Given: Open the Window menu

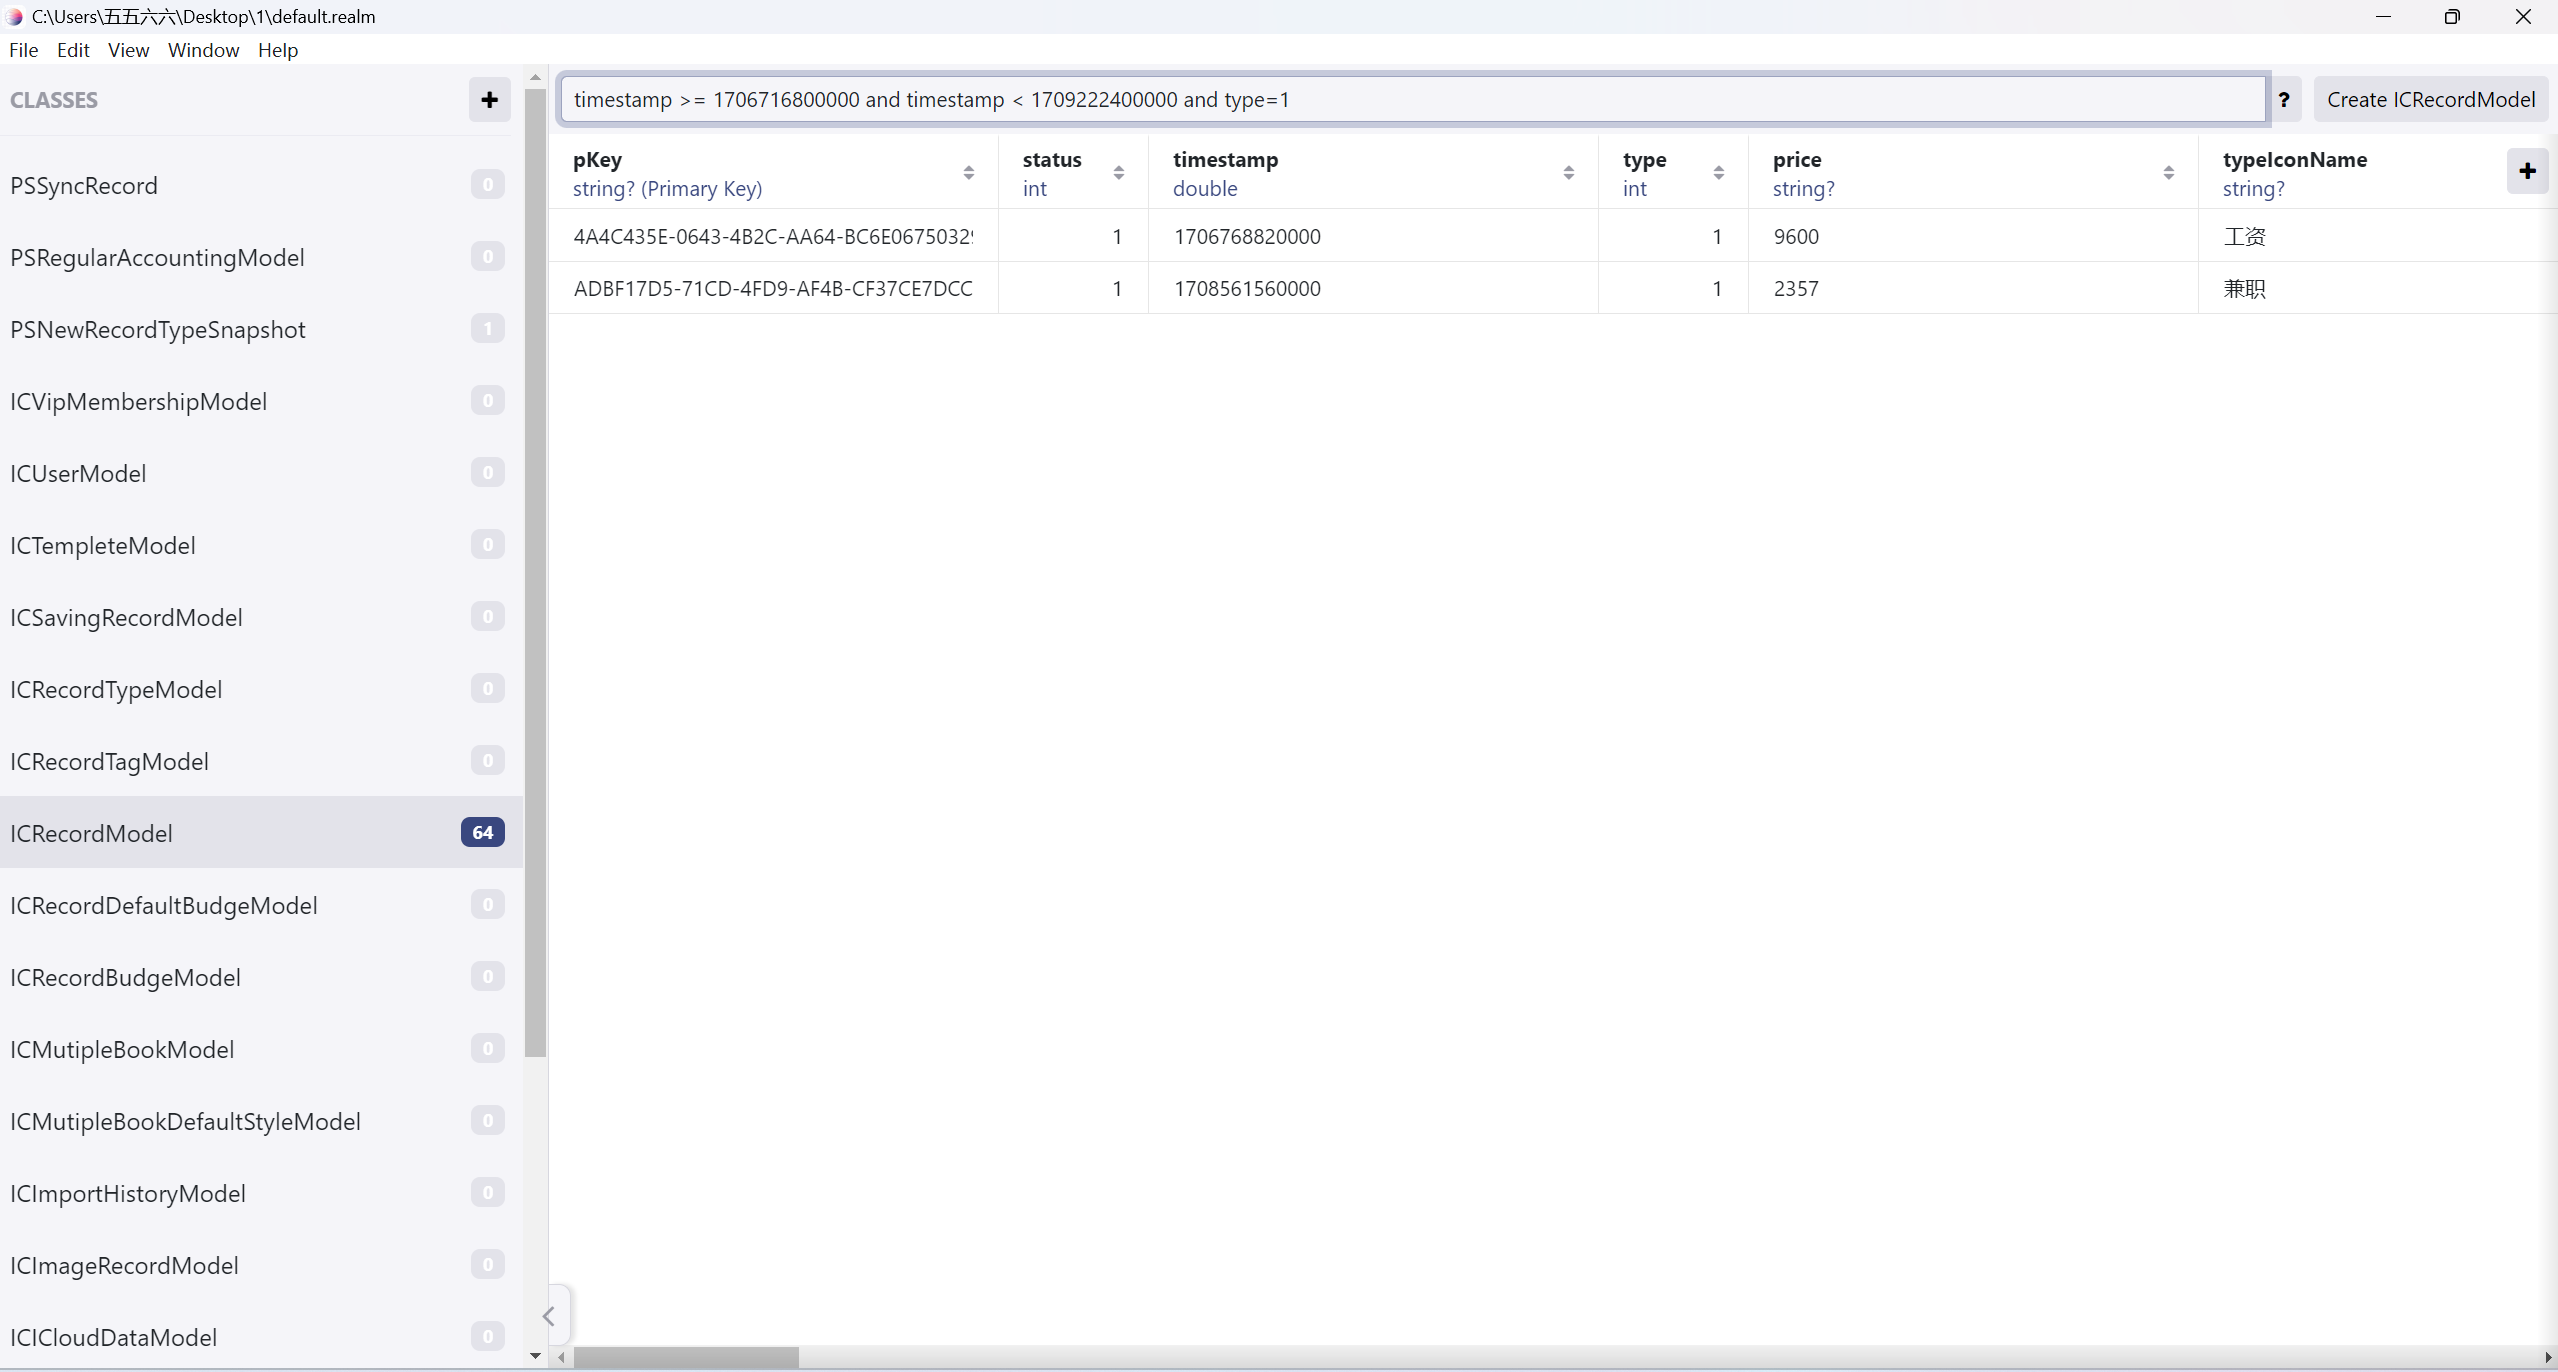Looking at the screenshot, I should tap(203, 50).
